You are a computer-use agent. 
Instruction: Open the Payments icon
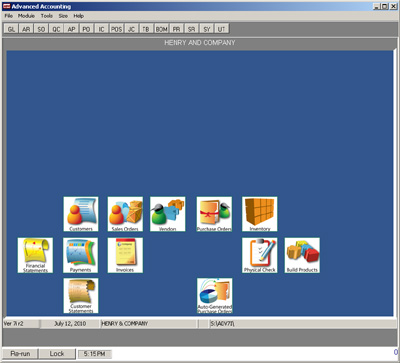[x=81, y=255]
